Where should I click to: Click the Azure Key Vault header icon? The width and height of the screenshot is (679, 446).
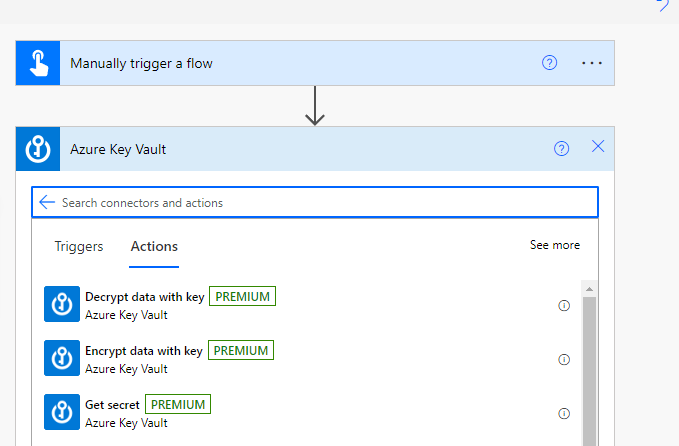(38, 149)
